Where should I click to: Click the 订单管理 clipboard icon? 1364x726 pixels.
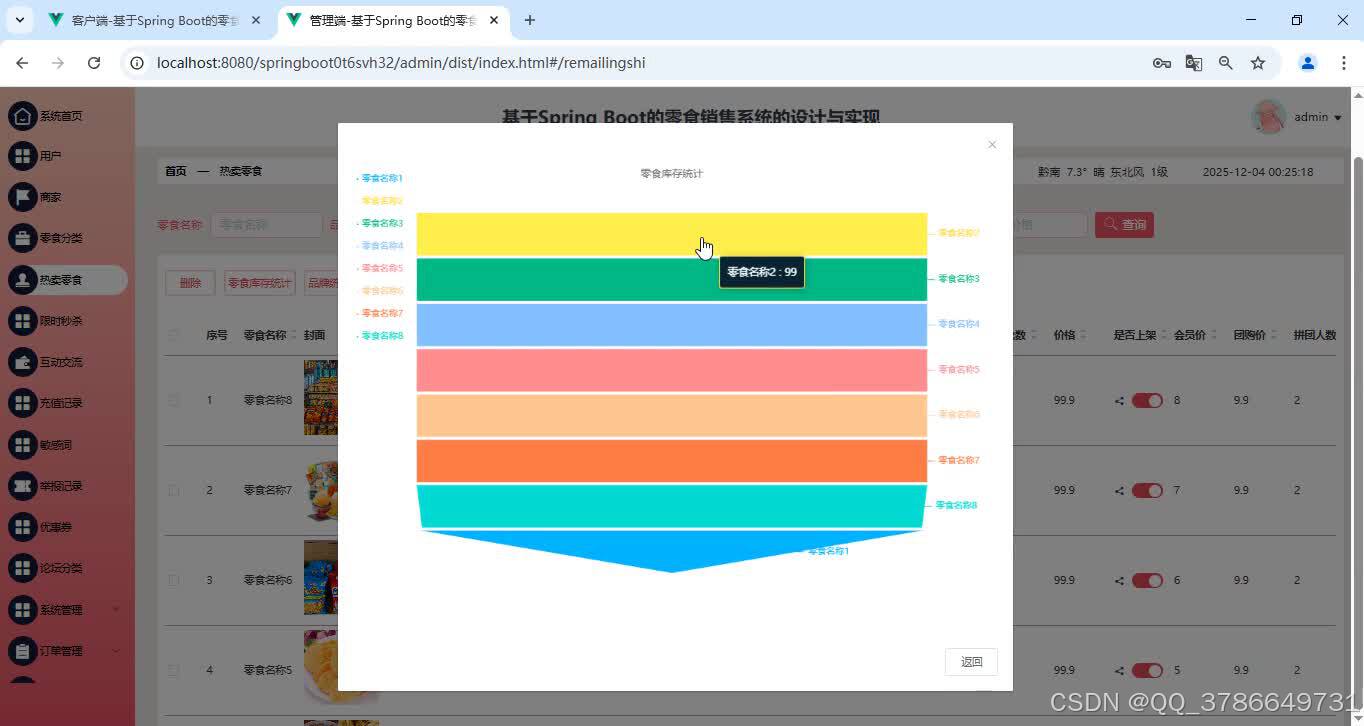click(22, 651)
